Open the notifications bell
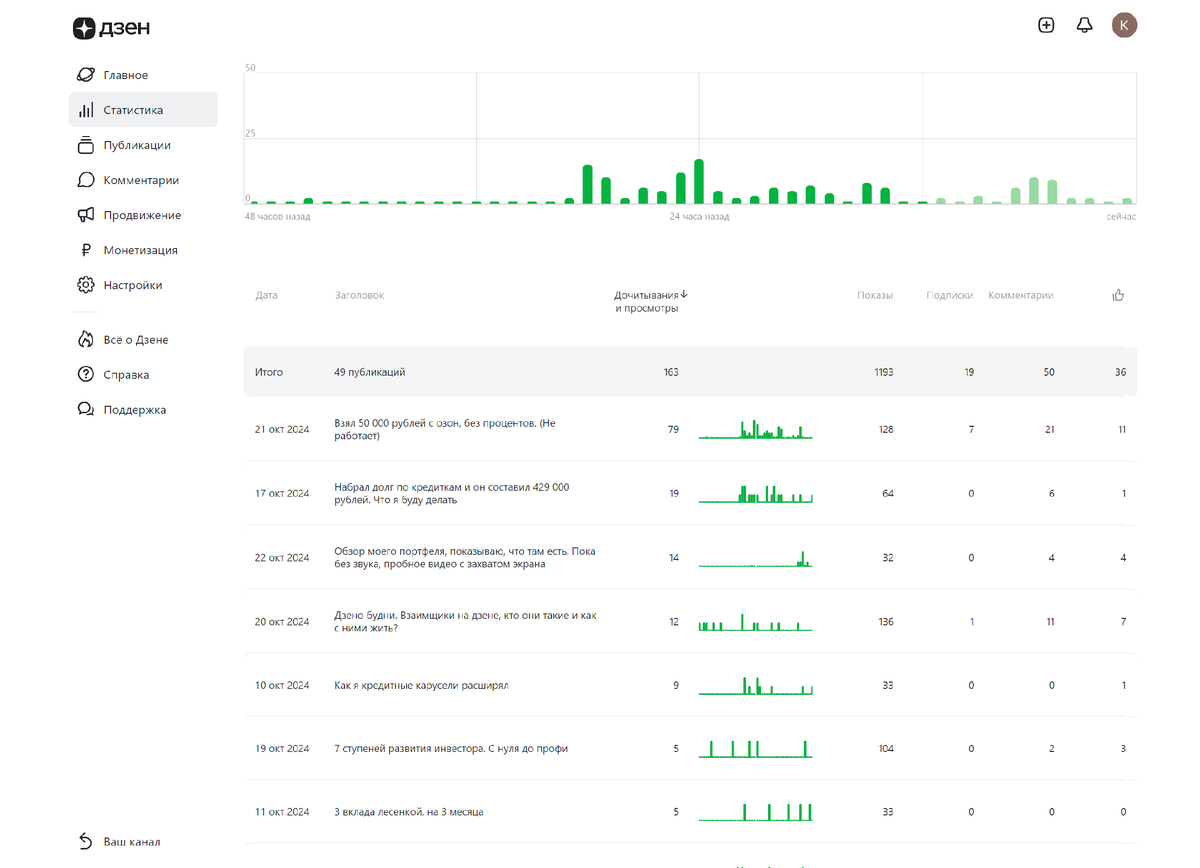Screen dimensions: 1200x868 click(1084, 25)
